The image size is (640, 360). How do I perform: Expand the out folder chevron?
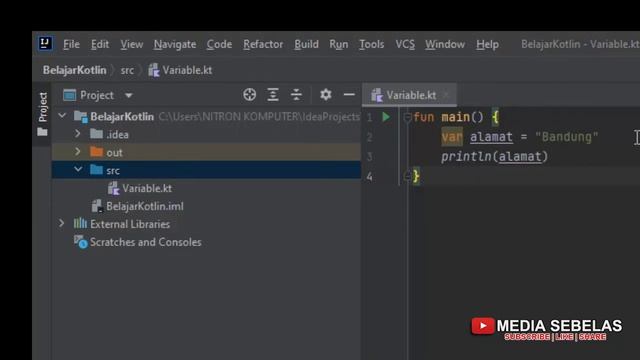coord(78,151)
